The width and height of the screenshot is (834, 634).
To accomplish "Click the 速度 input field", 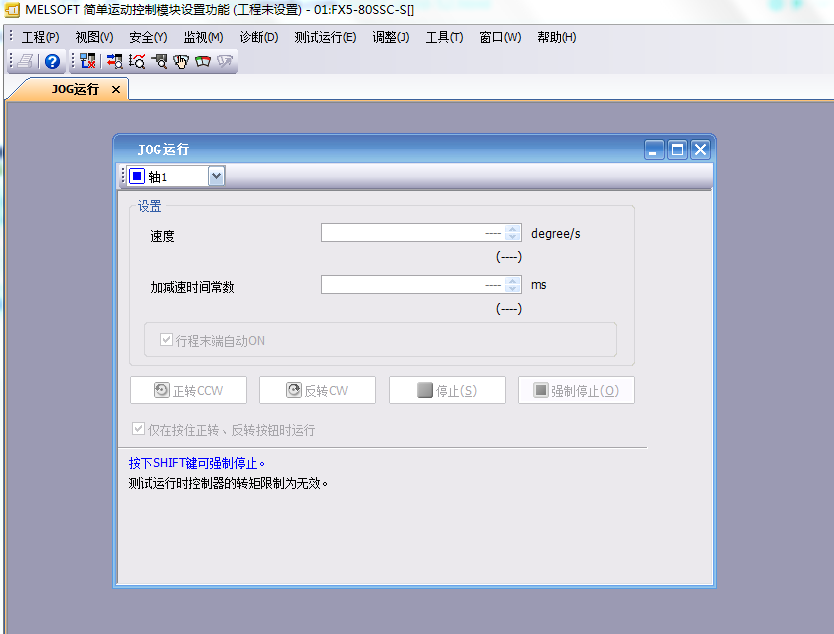I will click(412, 233).
